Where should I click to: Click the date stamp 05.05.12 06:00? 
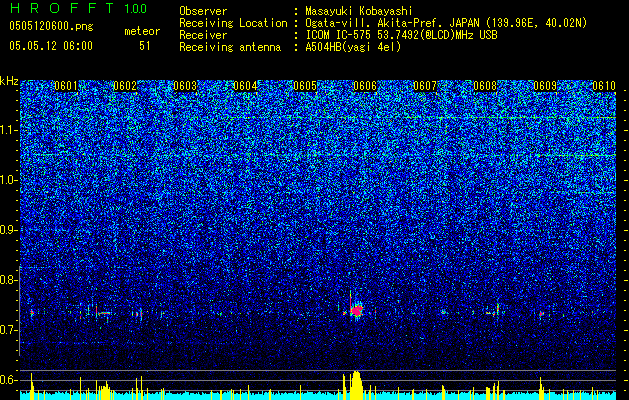coord(51,46)
